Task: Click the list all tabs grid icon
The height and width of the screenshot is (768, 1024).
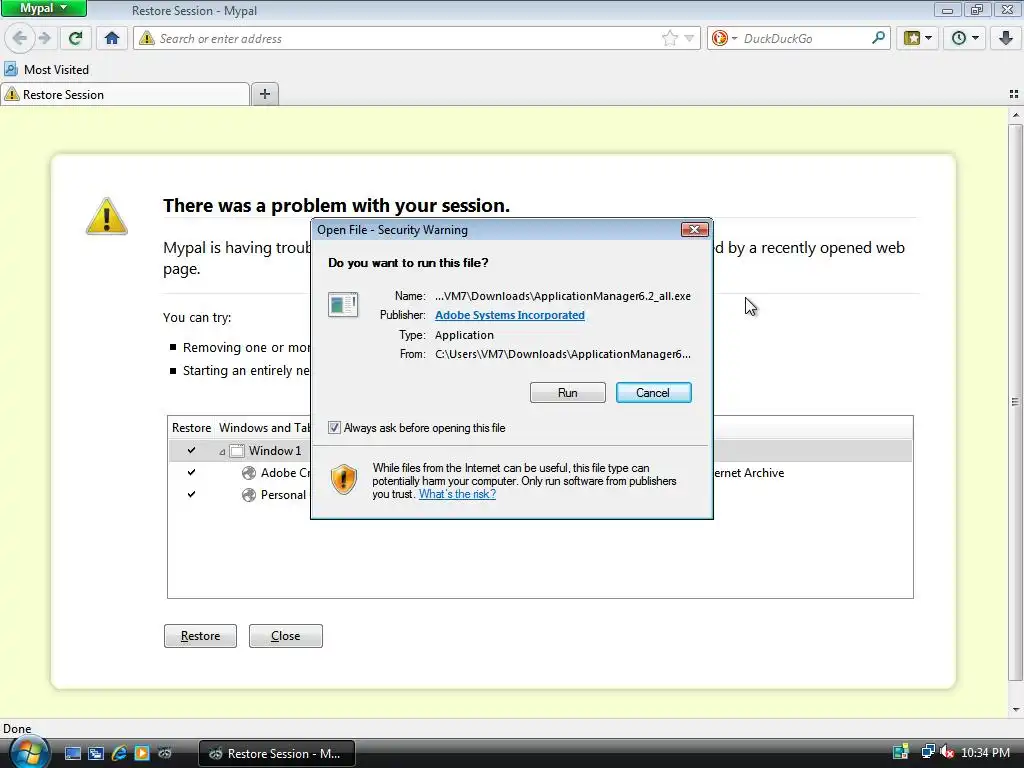Action: [x=1014, y=94]
